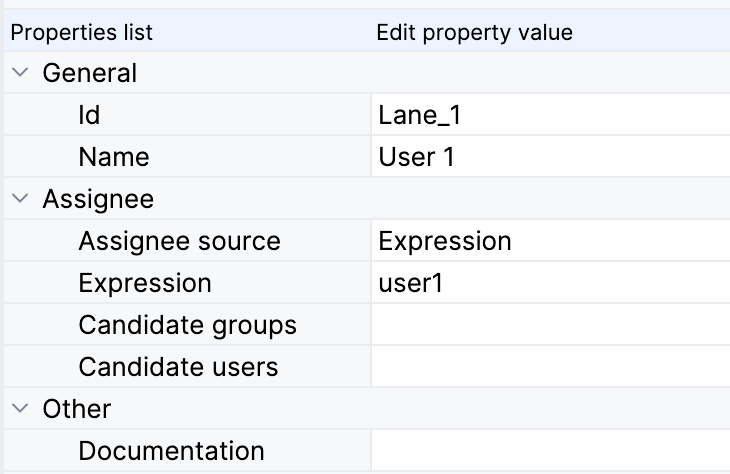Click the empty Candidate groups value field

[x=548, y=325]
